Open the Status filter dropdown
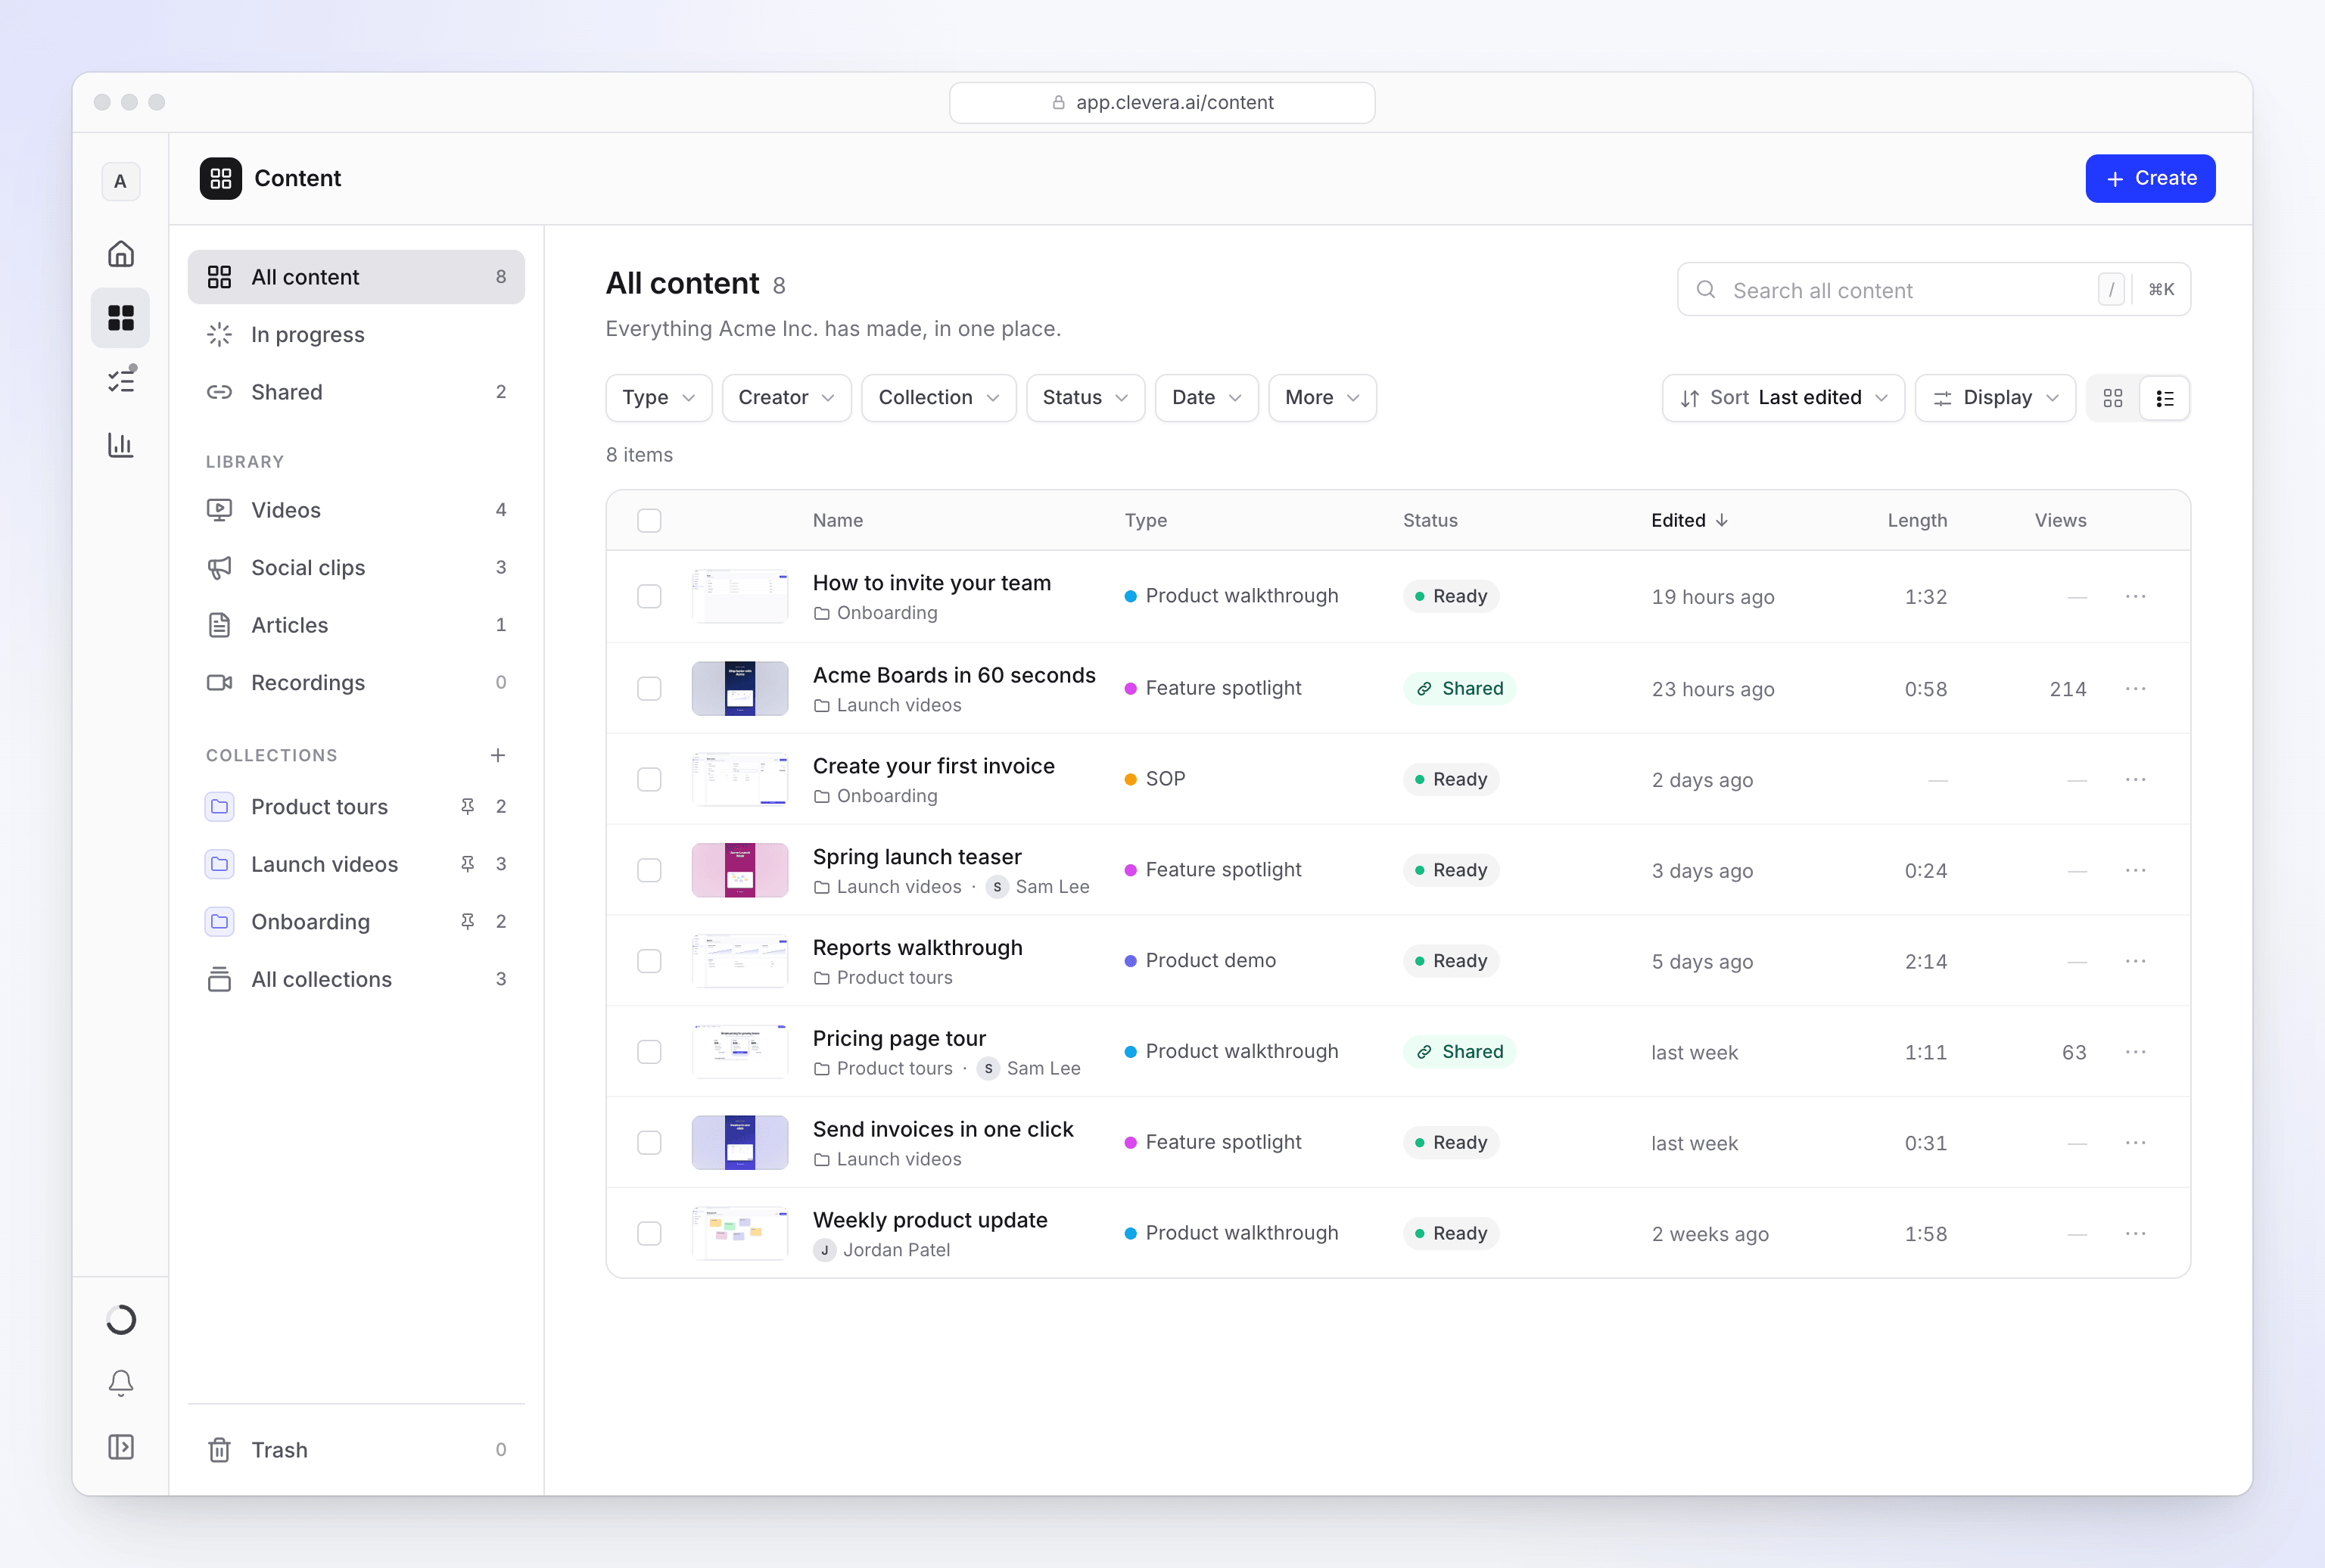 click(x=1085, y=398)
